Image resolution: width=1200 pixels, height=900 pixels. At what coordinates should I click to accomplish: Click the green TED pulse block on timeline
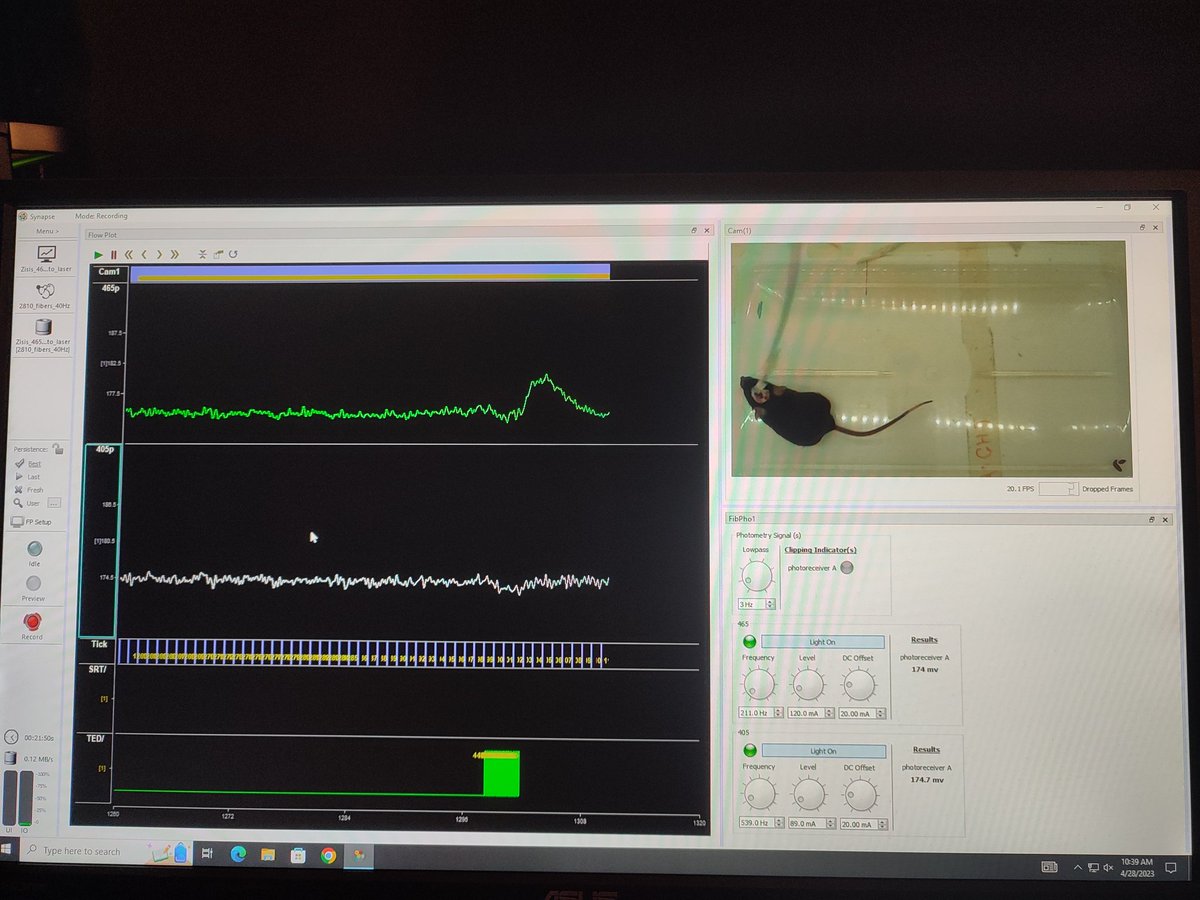[501, 773]
